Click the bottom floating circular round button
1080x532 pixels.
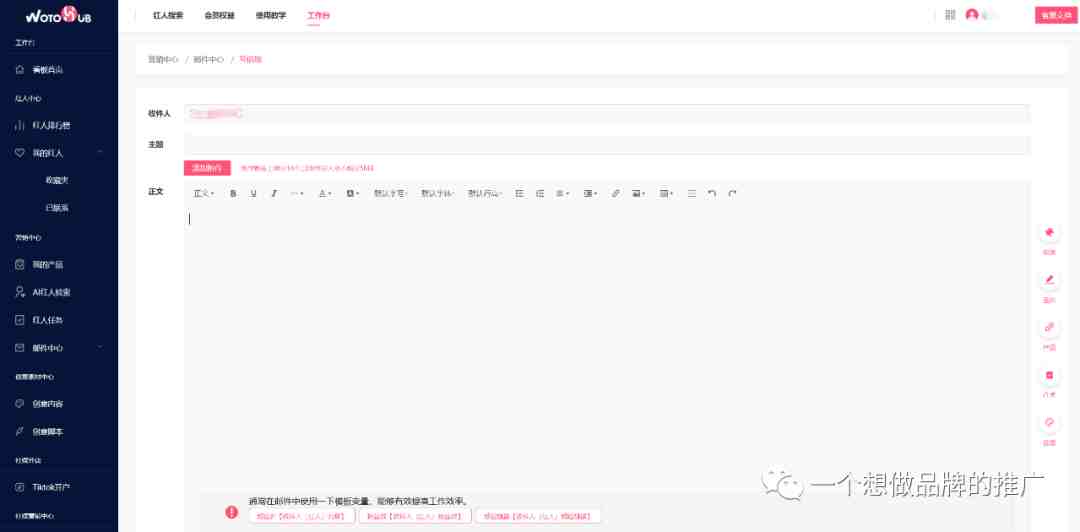click(x=1050, y=422)
